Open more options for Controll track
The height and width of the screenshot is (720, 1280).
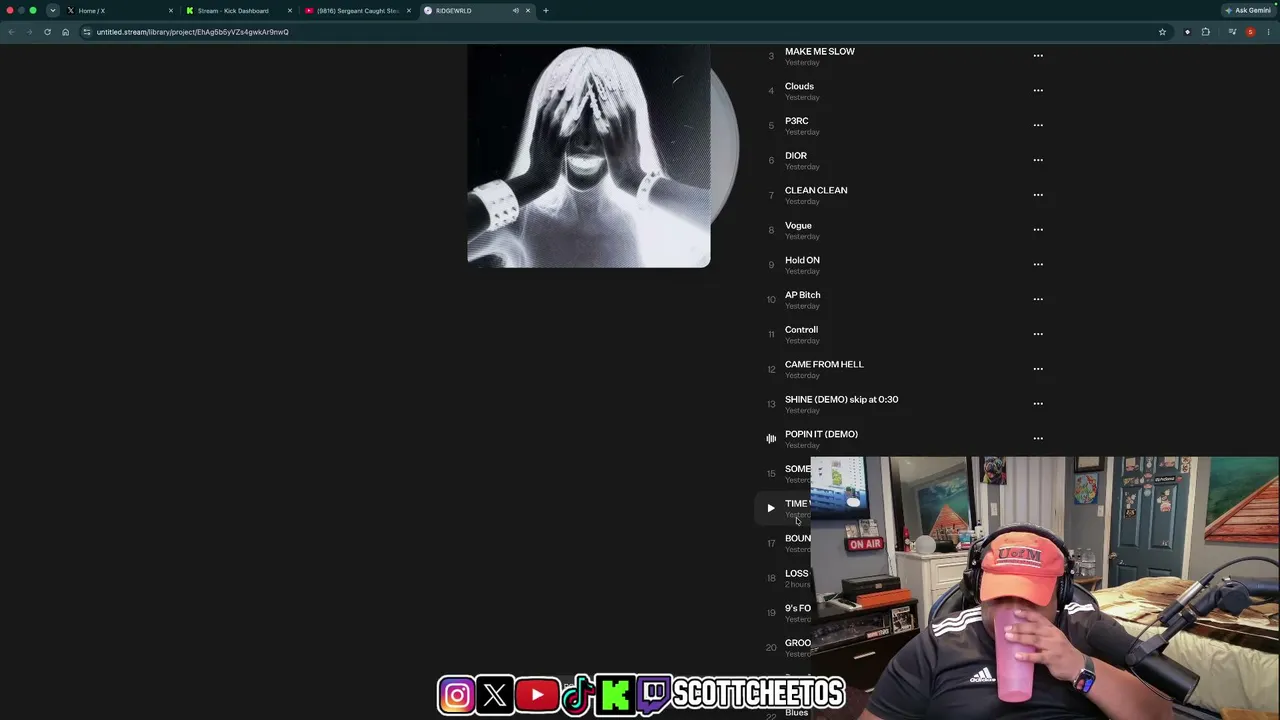pos(1038,334)
